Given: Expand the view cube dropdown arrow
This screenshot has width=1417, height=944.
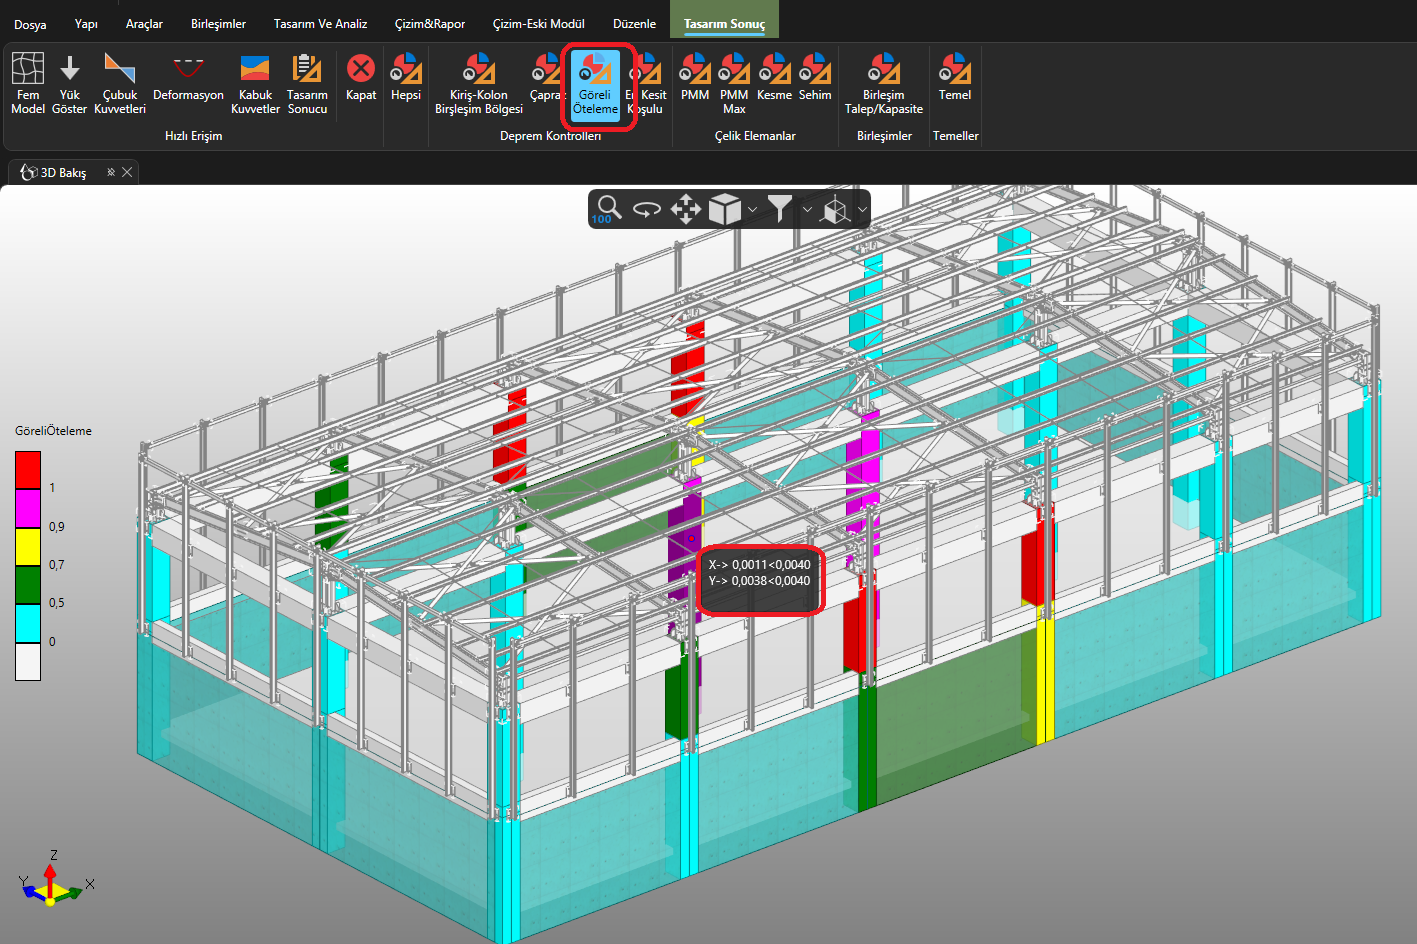Looking at the screenshot, I should [x=753, y=209].
